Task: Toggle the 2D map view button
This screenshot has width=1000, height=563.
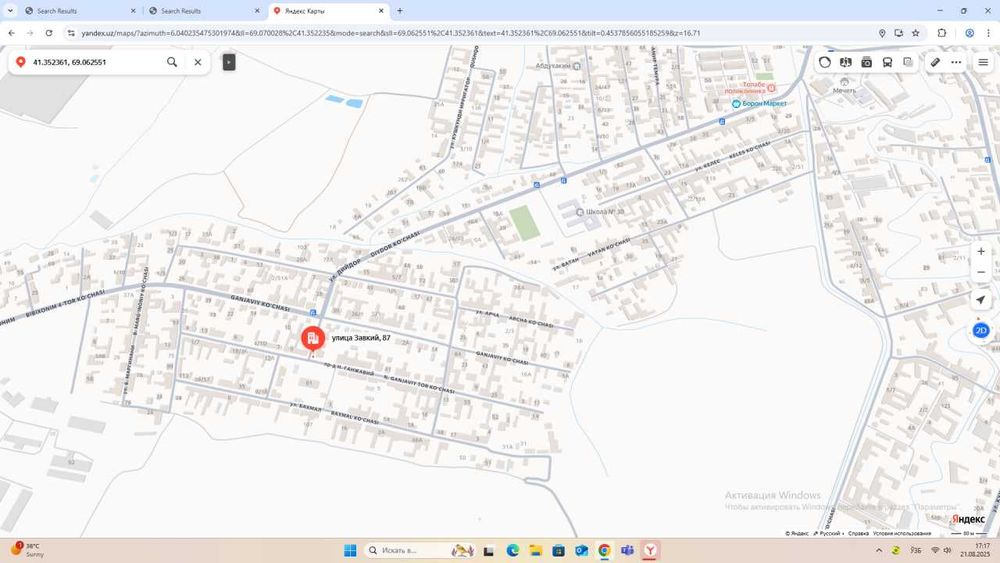Action: tap(981, 330)
